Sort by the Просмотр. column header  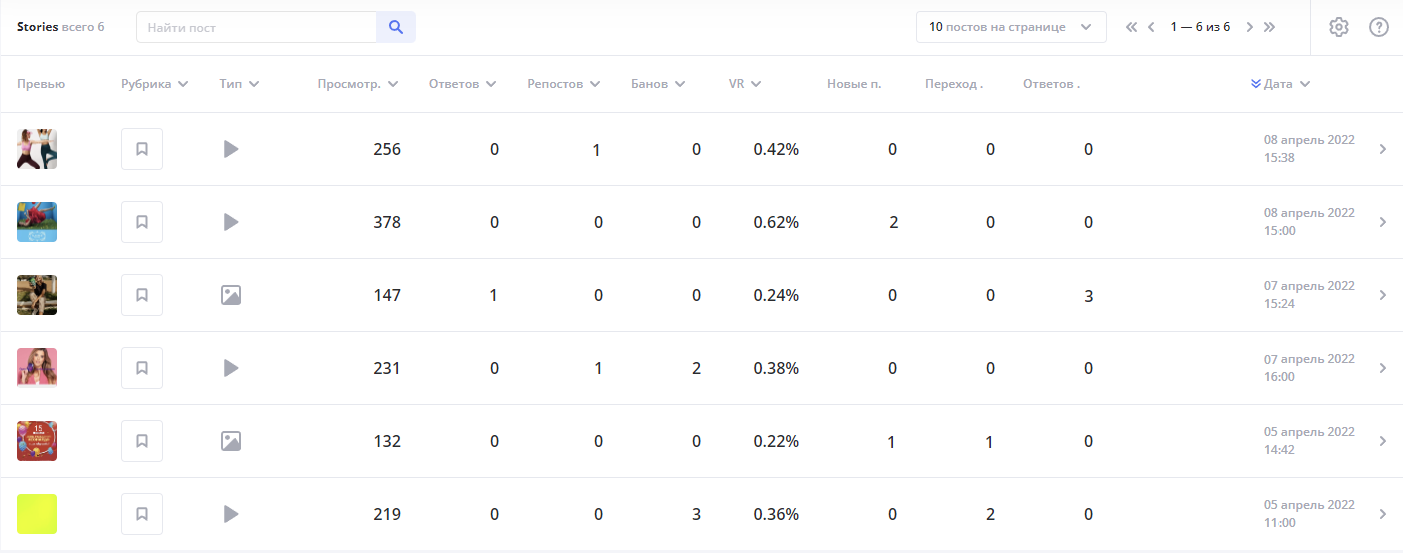[357, 84]
